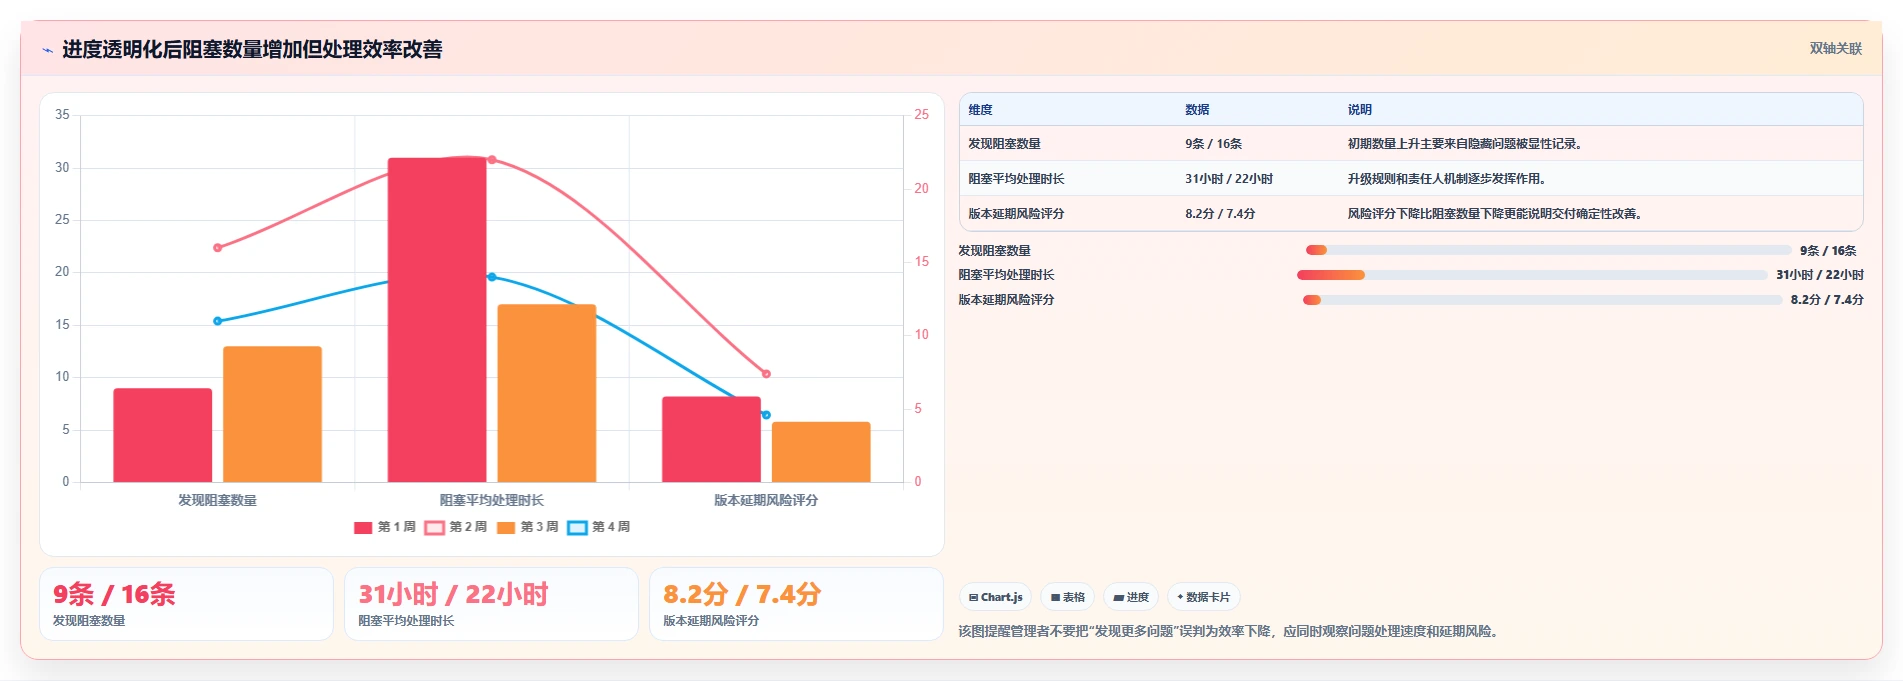1903x681 pixels.
Task: Click the 双轴关联 label in header
Action: (x=1835, y=49)
